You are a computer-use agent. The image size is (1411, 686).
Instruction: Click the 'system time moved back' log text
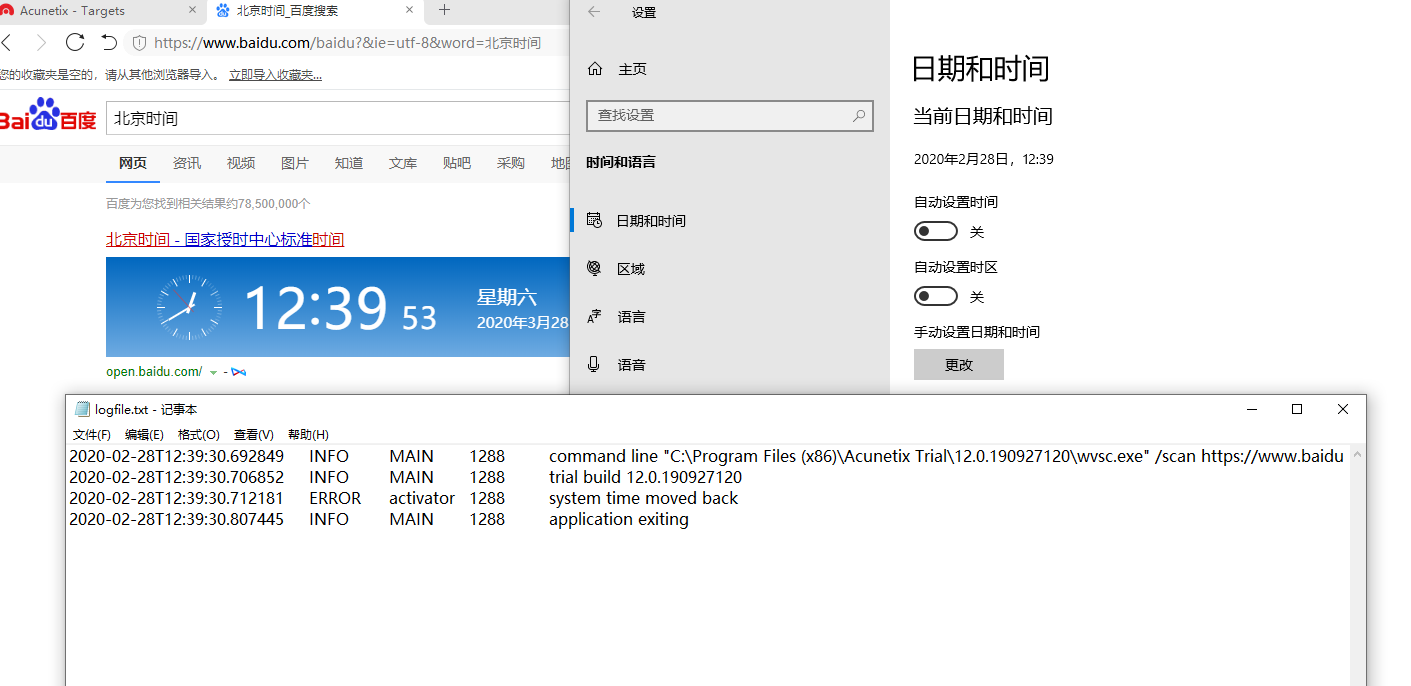[643, 498]
